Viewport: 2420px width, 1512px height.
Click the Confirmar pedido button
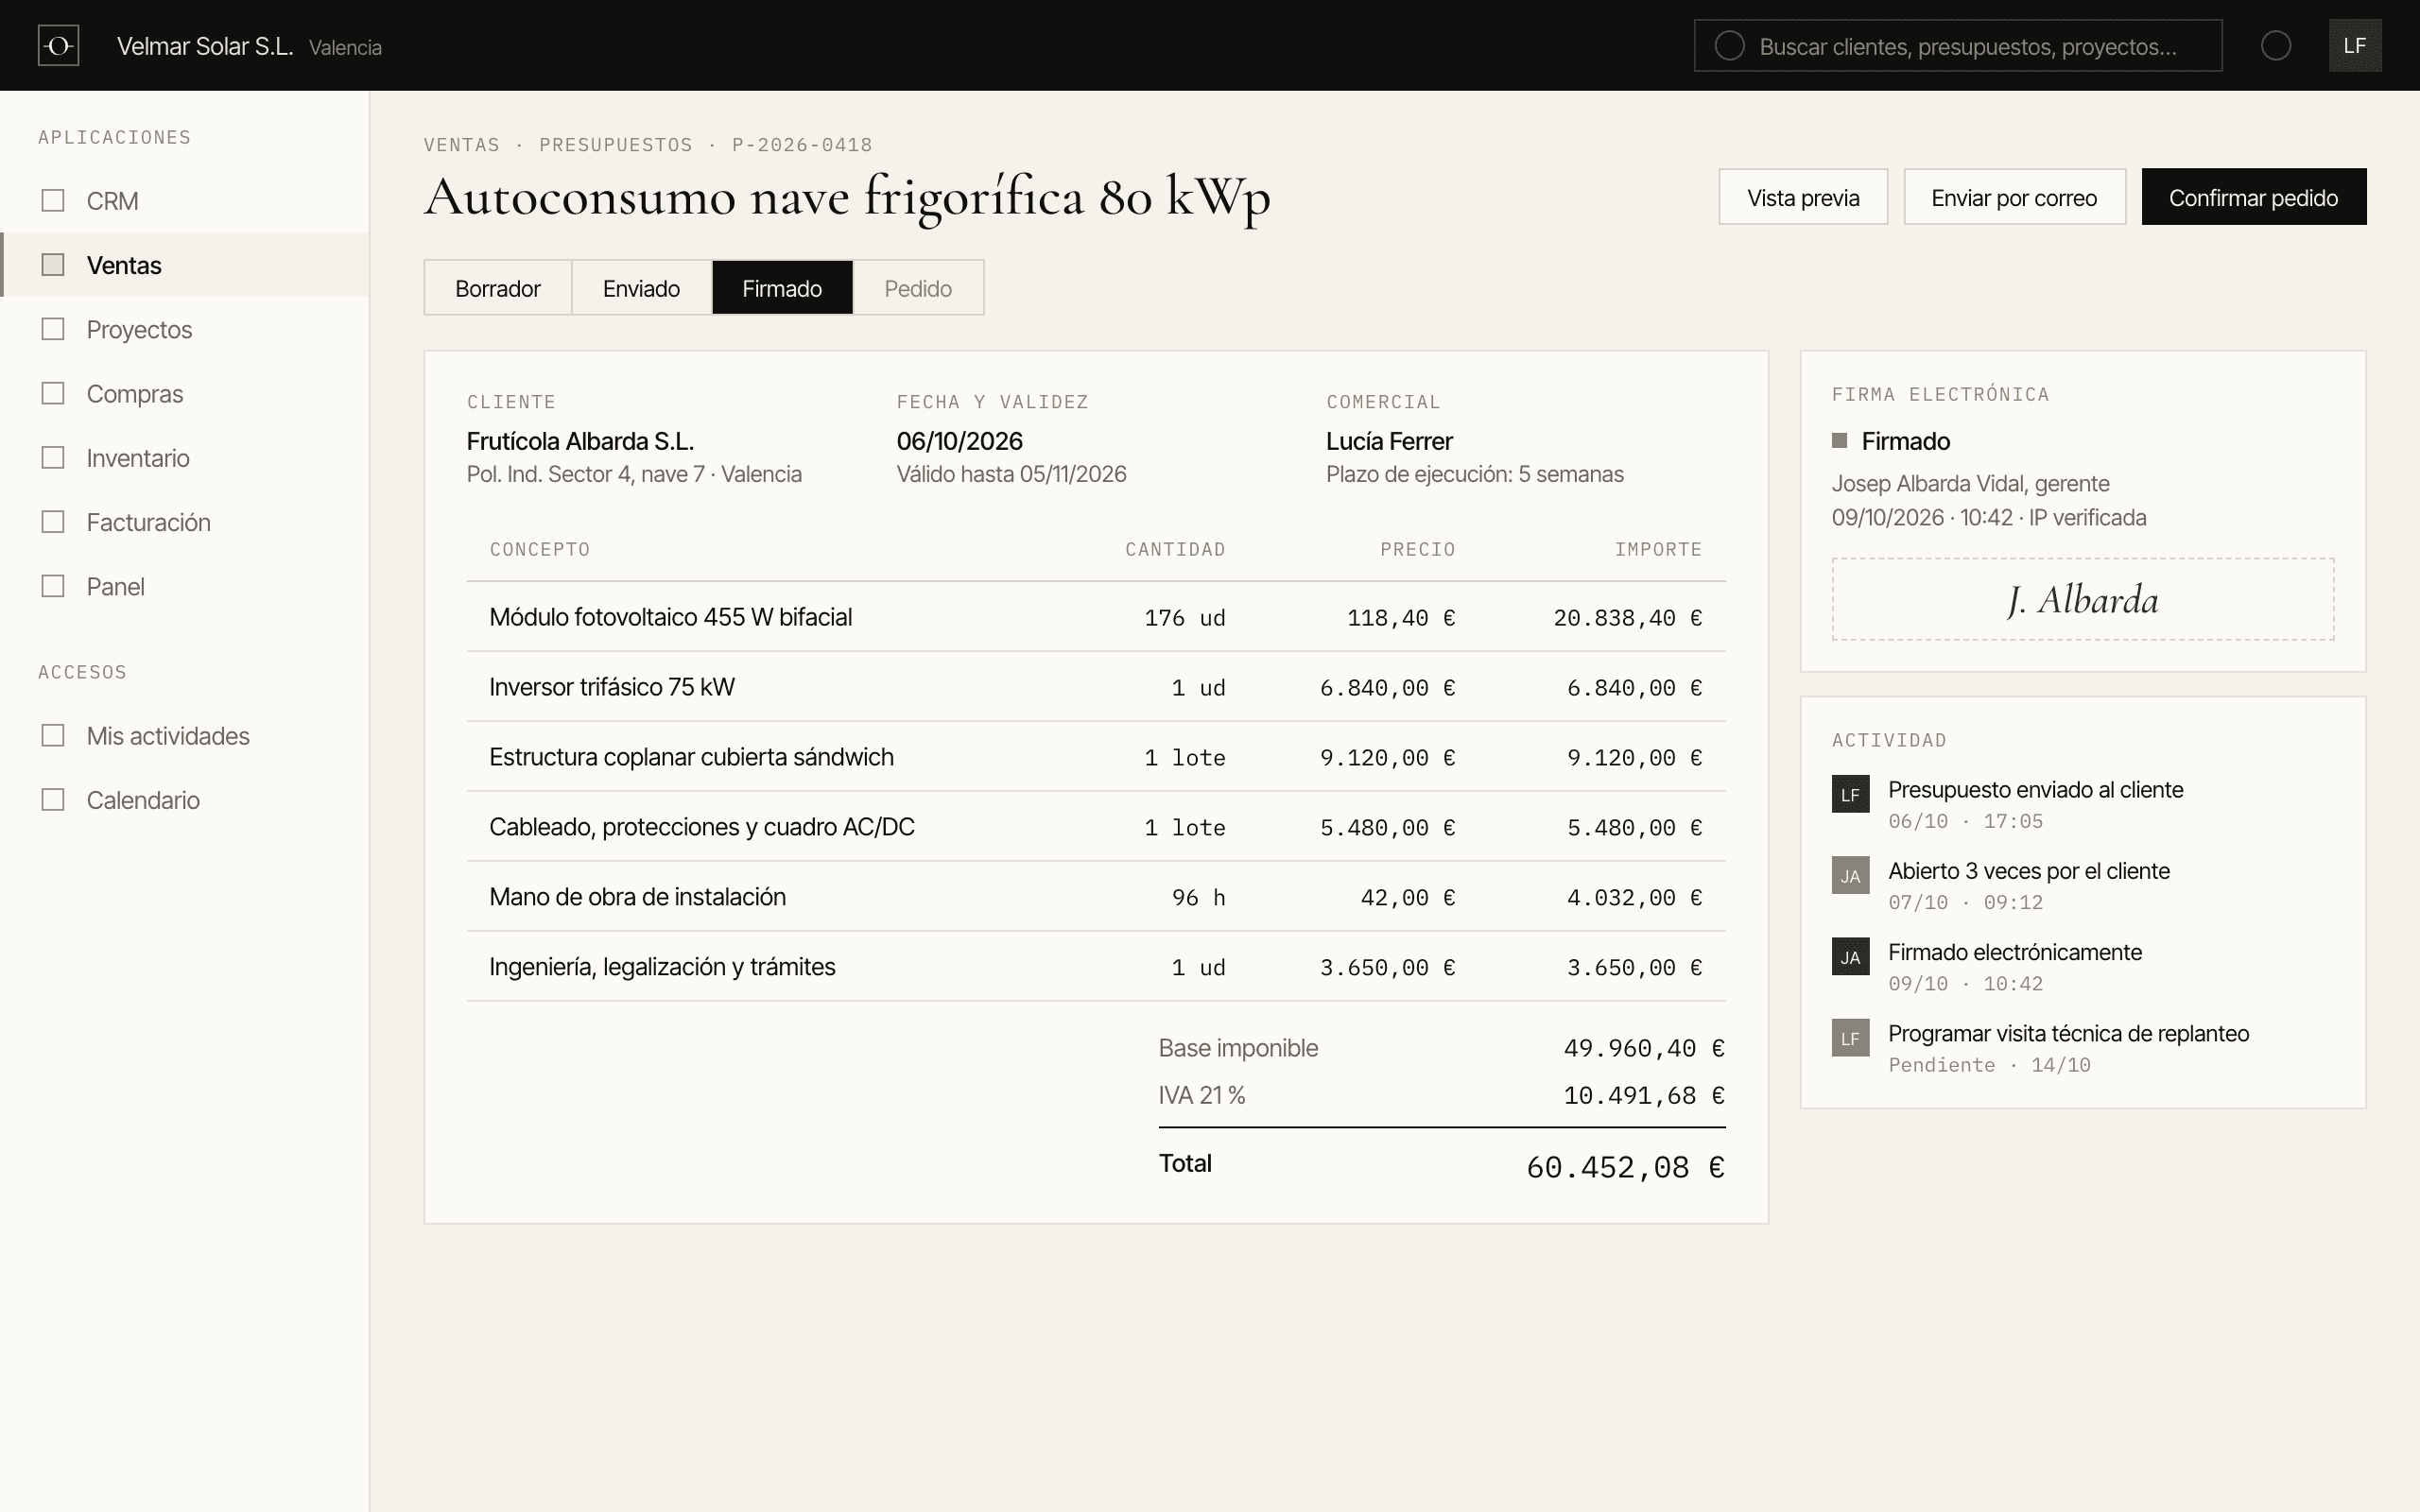[x=2253, y=197]
